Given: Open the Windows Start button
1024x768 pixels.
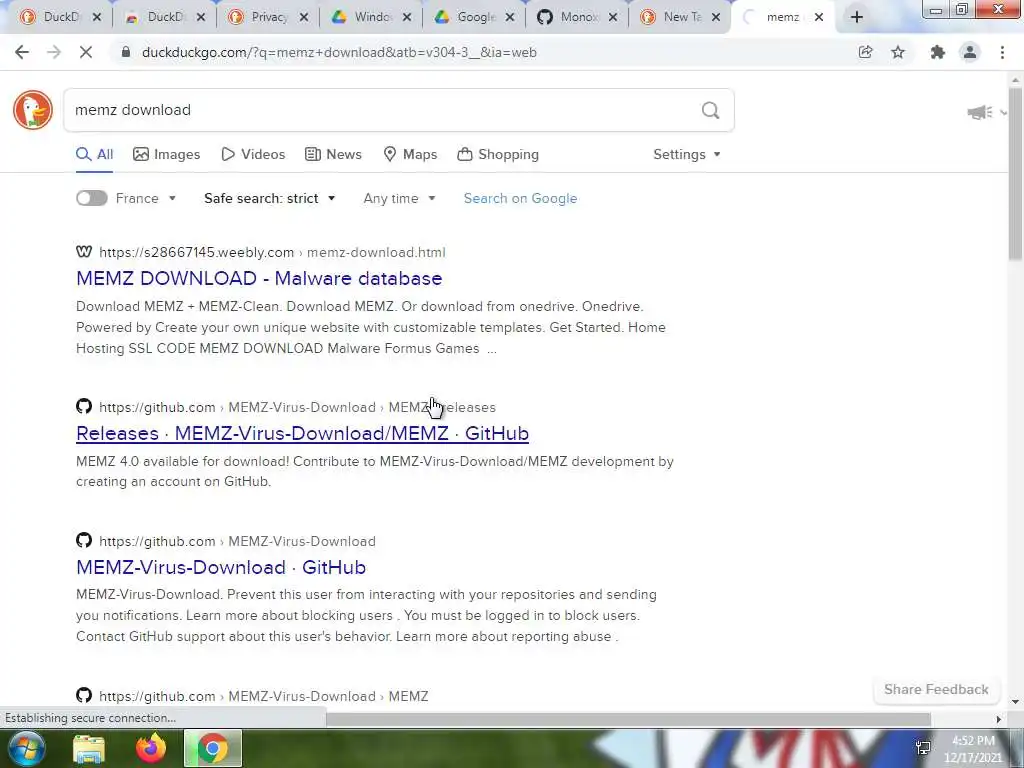Looking at the screenshot, I should pyautogui.click(x=26, y=748).
